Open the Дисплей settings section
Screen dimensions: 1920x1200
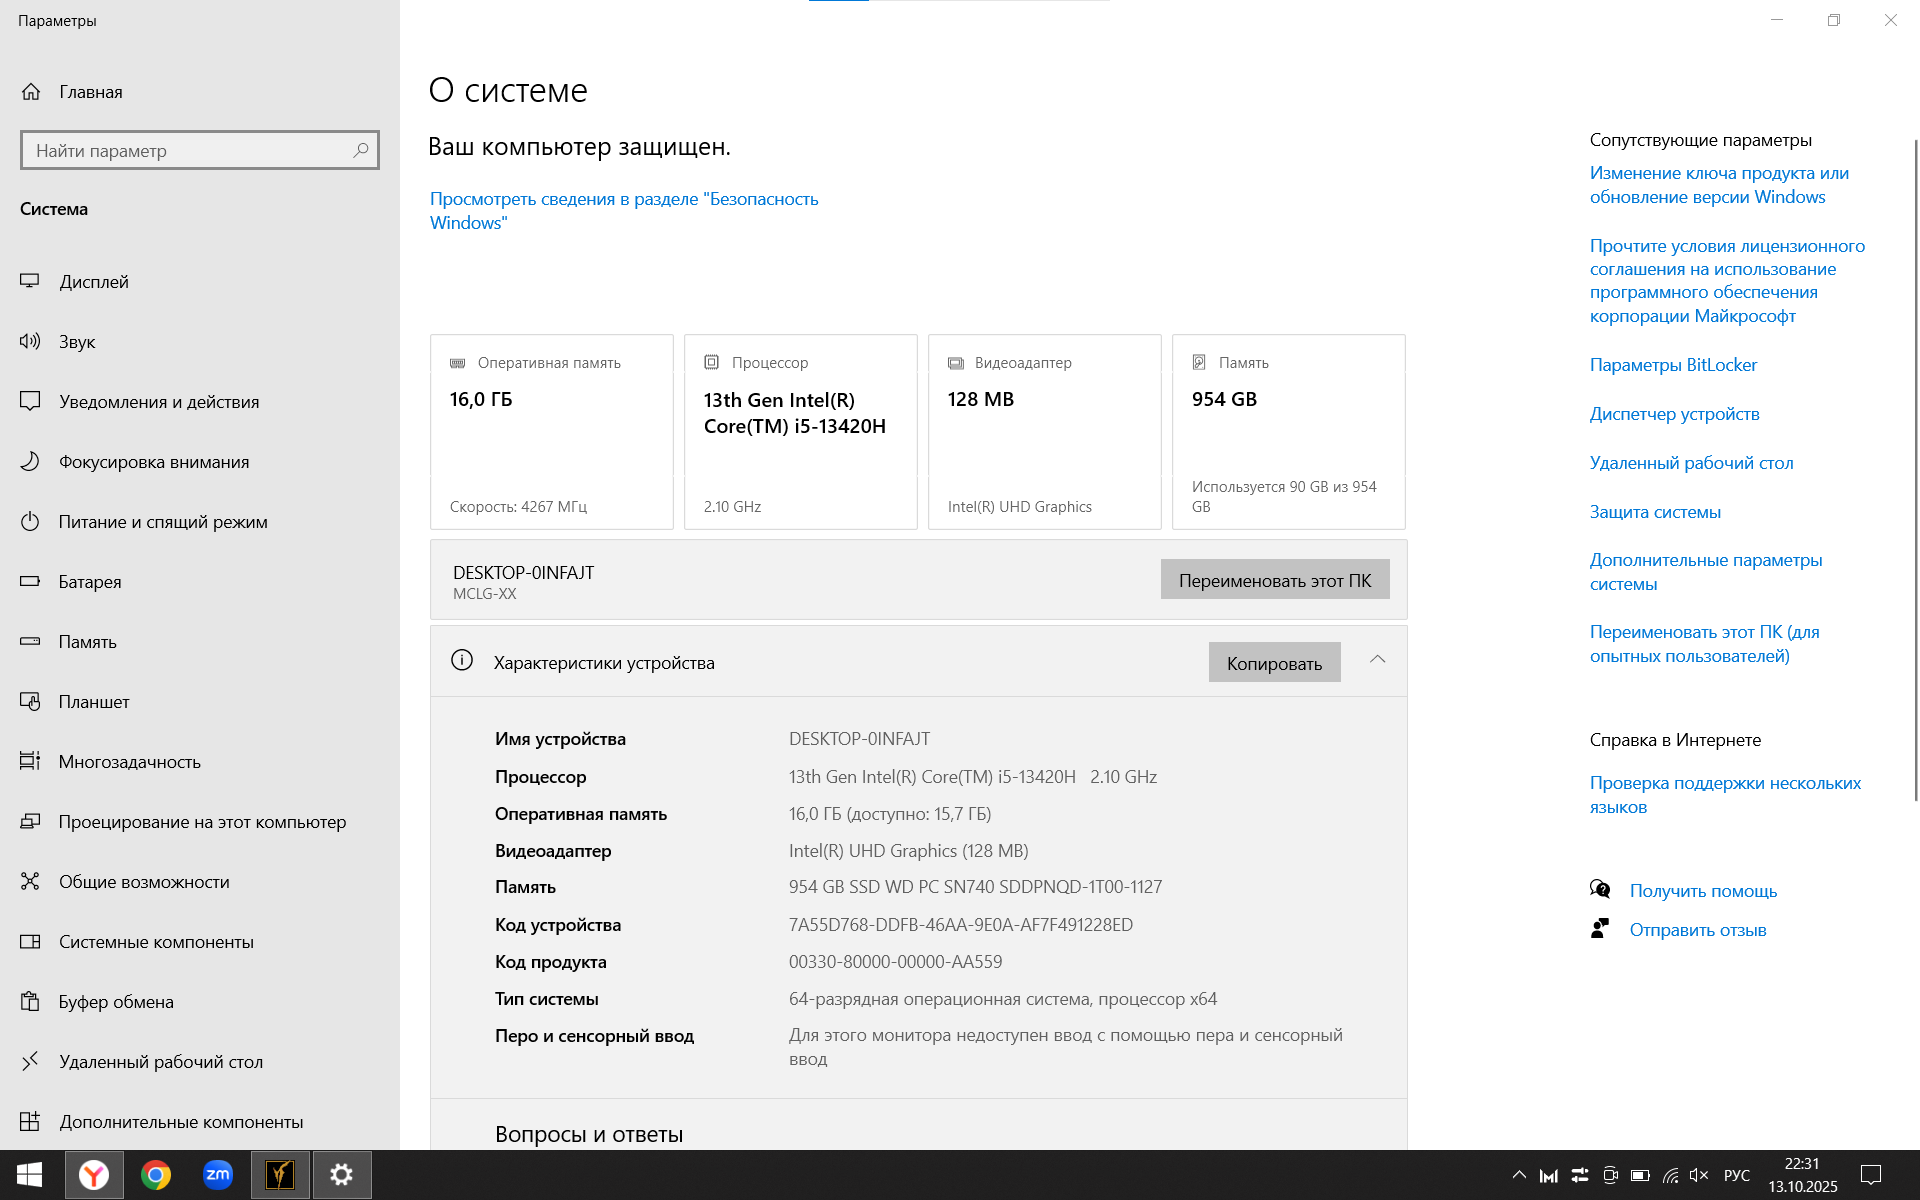(93, 282)
